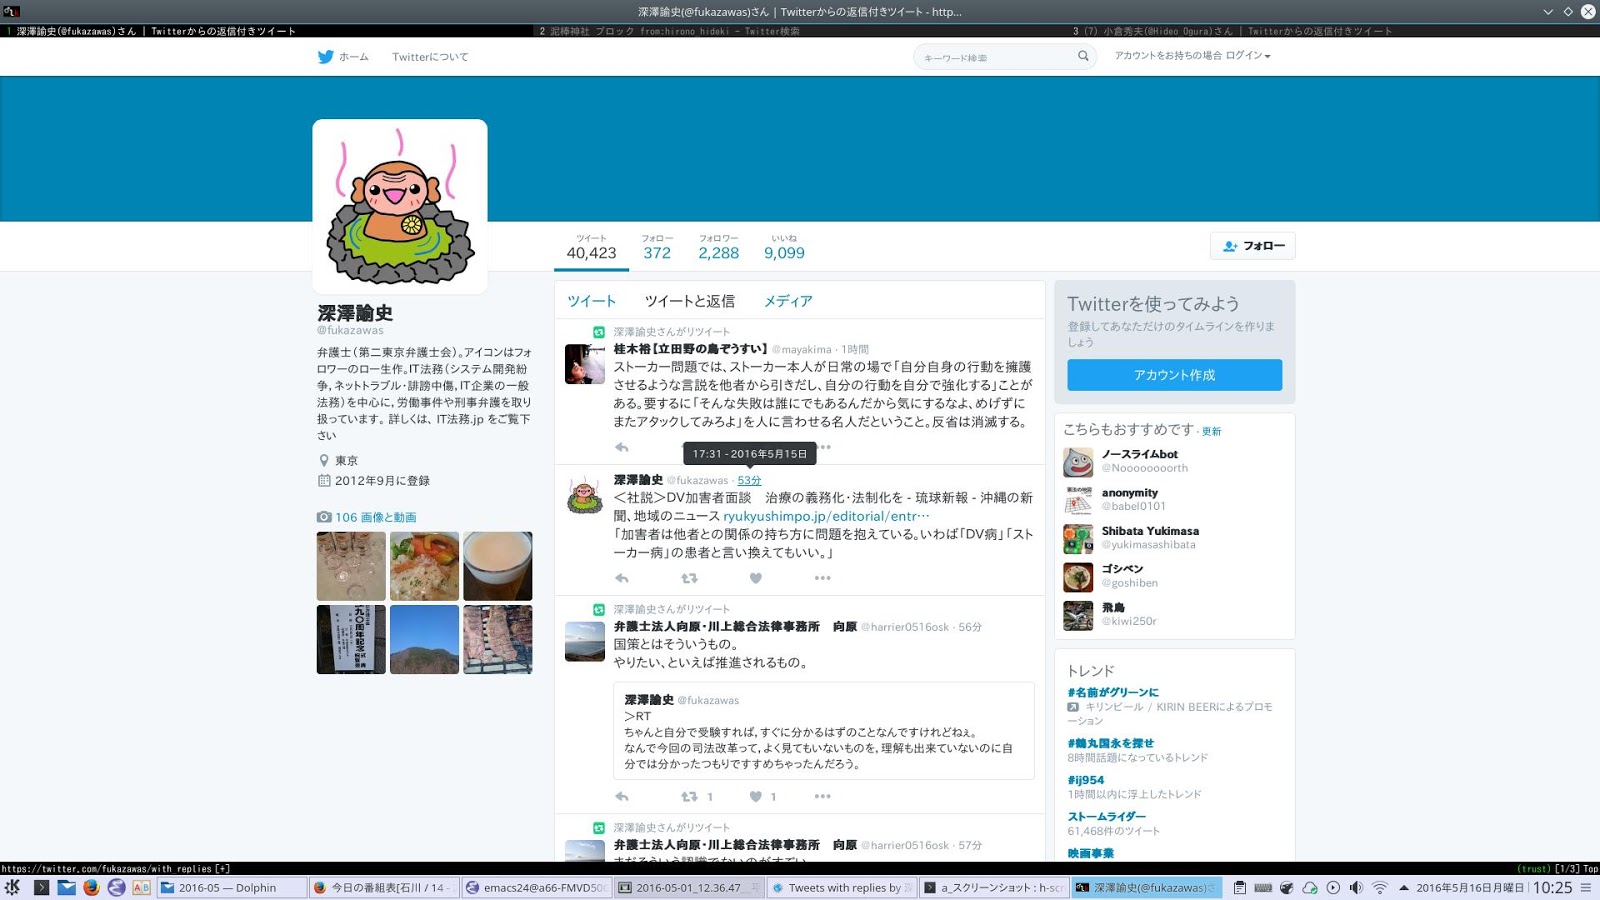The image size is (1600, 900).
Task: Open the panel settings hamburger on the taskbar
Action: (1586, 888)
